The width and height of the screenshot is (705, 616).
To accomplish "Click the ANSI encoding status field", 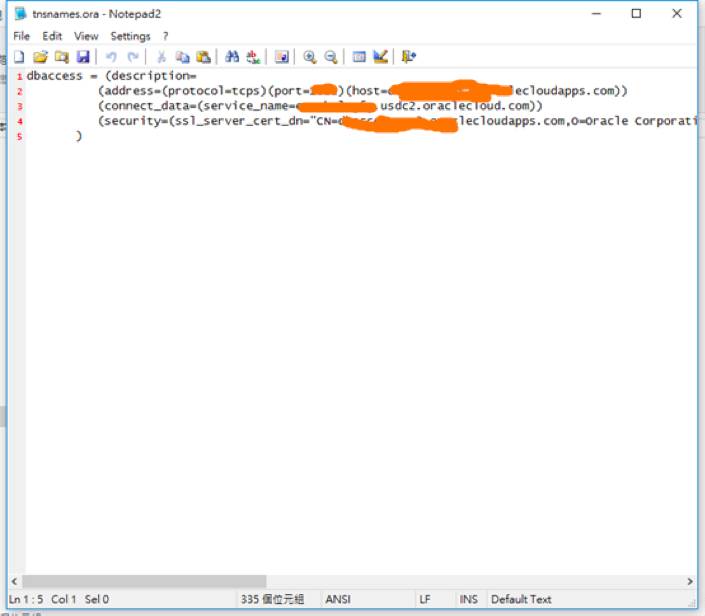I will 338,599.
